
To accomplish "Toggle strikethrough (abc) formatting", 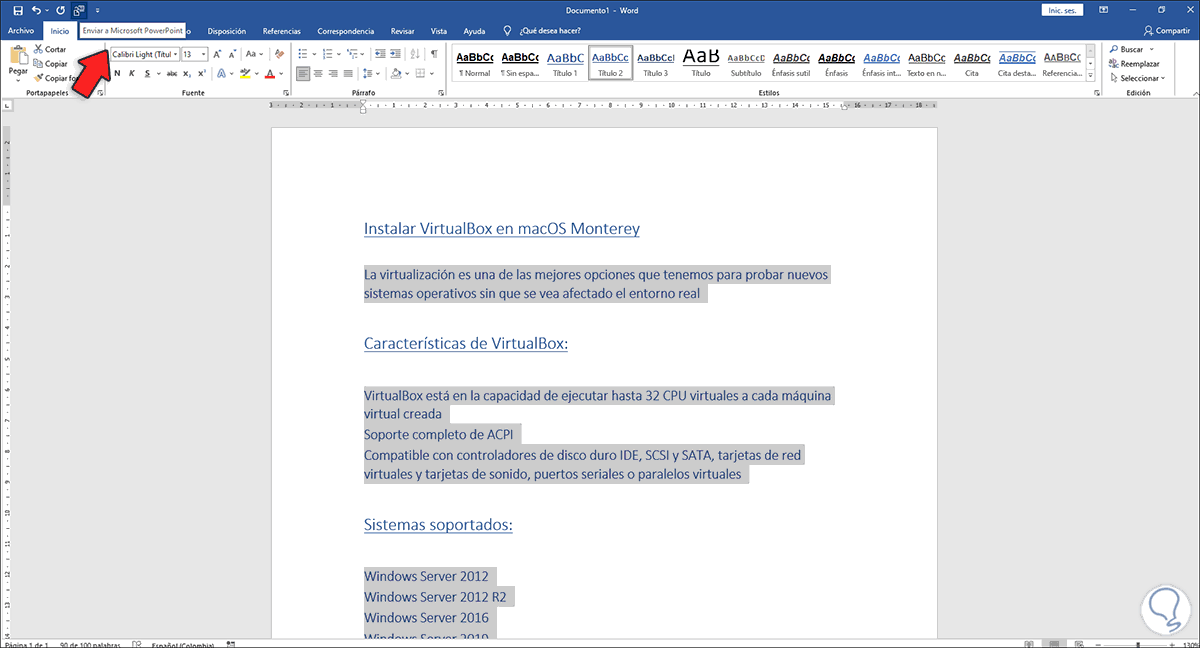I will point(172,73).
